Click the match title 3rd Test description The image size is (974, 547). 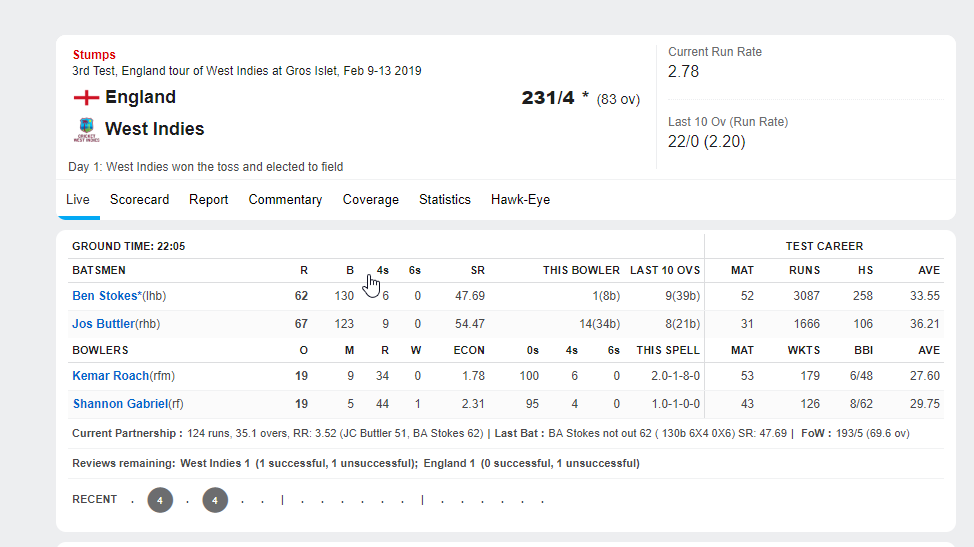(247, 71)
